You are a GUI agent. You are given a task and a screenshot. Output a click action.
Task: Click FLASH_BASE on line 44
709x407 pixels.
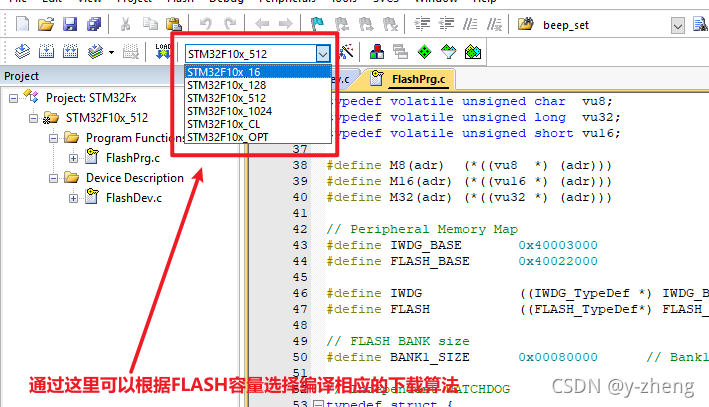point(430,261)
